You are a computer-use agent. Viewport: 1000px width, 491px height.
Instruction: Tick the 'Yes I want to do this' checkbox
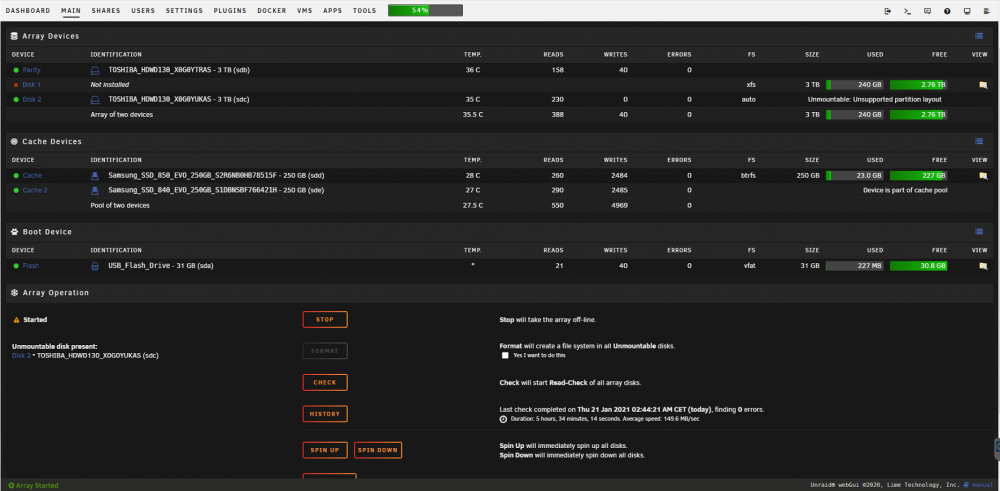[x=505, y=356]
